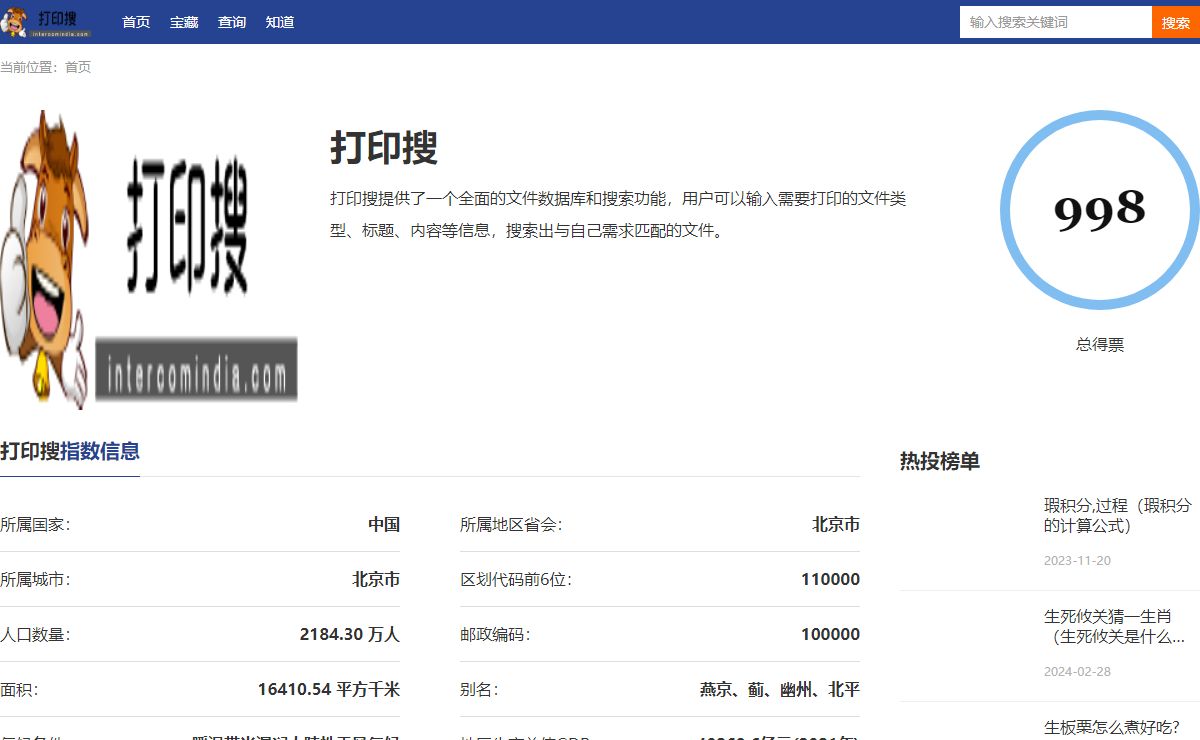Open the 查询 navigation menu item

click(x=232, y=22)
